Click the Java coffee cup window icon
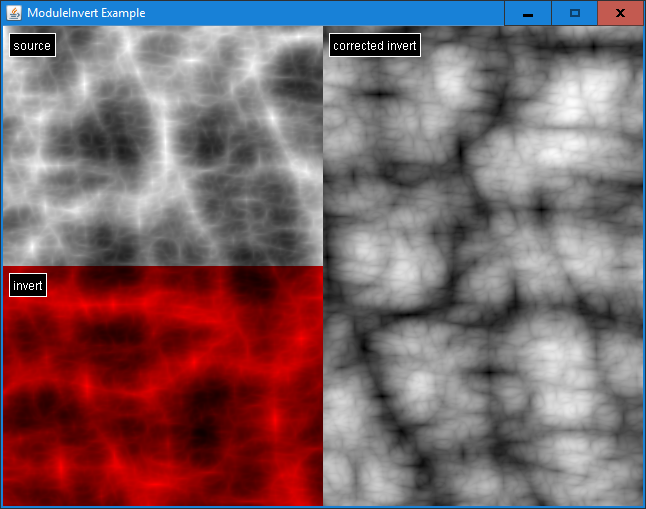 14,13
